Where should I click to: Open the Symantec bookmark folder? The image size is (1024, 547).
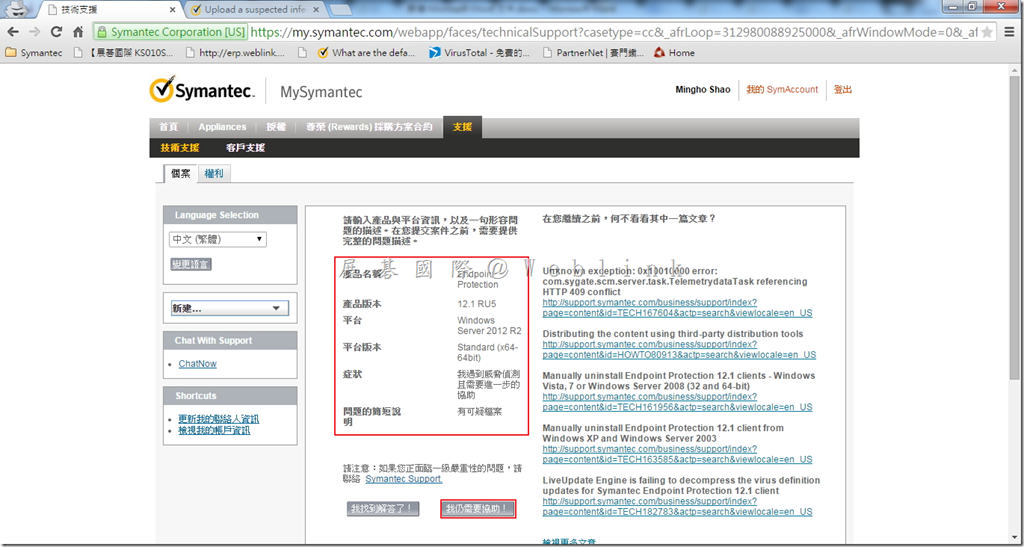pos(34,53)
